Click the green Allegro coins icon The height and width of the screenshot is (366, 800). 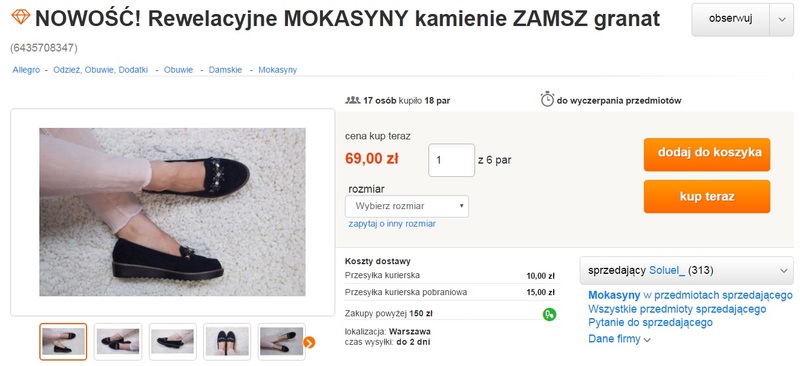click(x=549, y=314)
